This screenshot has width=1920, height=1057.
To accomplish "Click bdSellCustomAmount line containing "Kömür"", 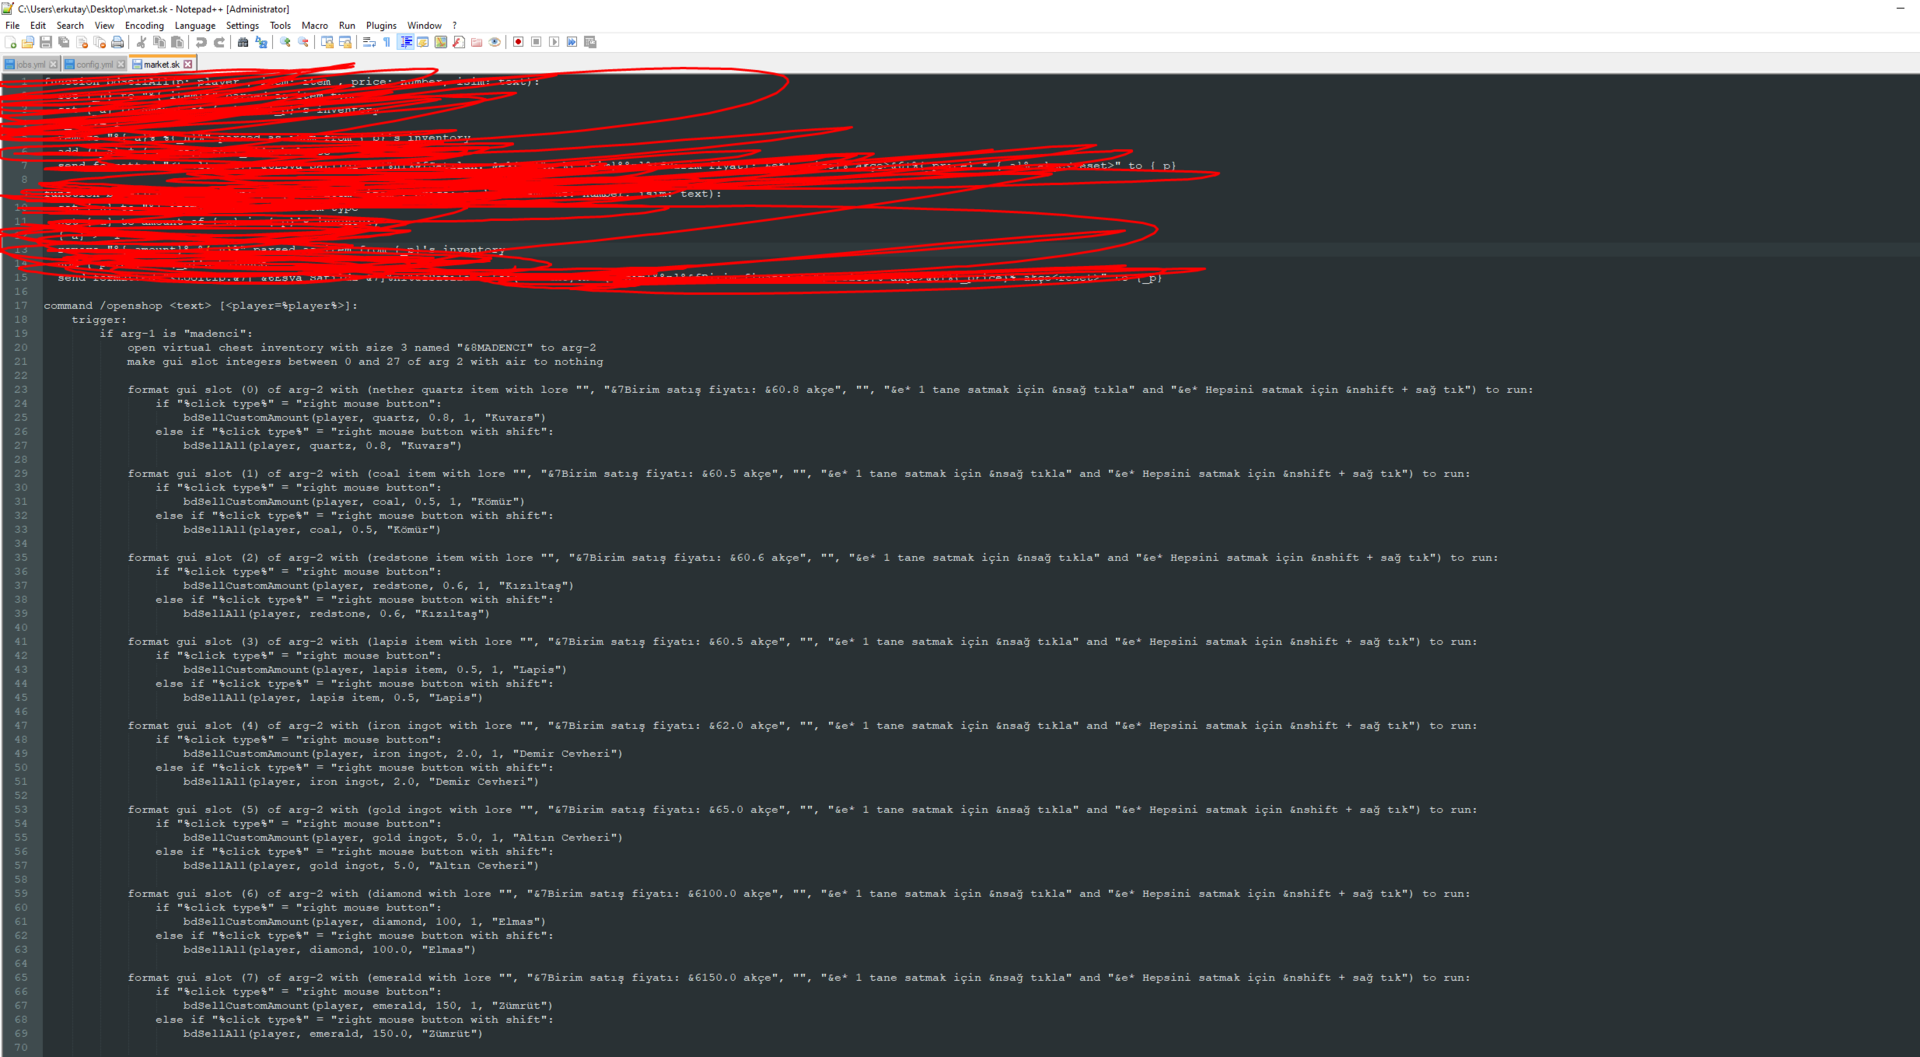I will [x=354, y=502].
